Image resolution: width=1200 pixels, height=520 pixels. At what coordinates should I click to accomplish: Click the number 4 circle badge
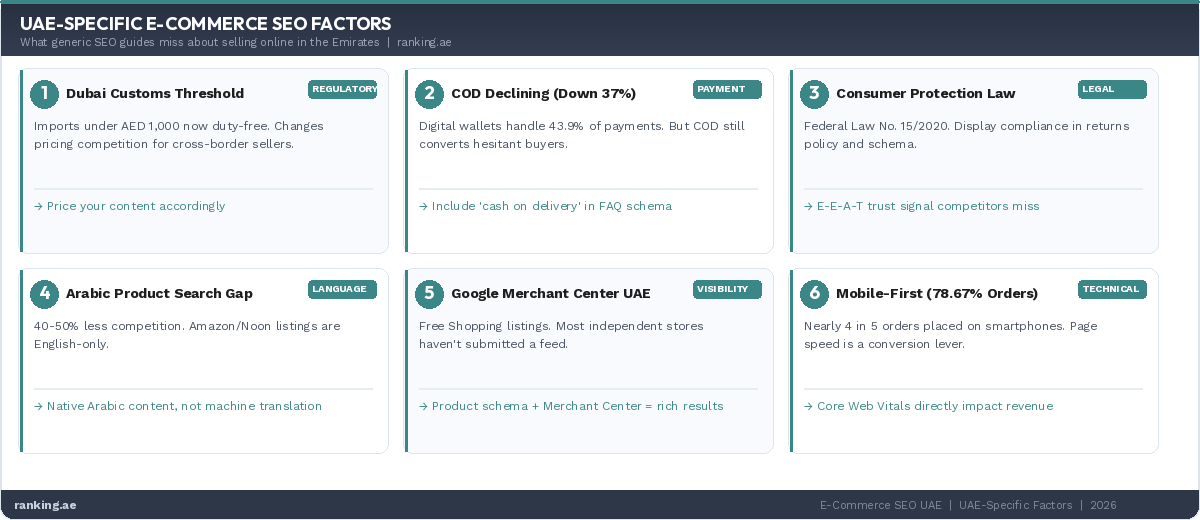click(x=44, y=294)
